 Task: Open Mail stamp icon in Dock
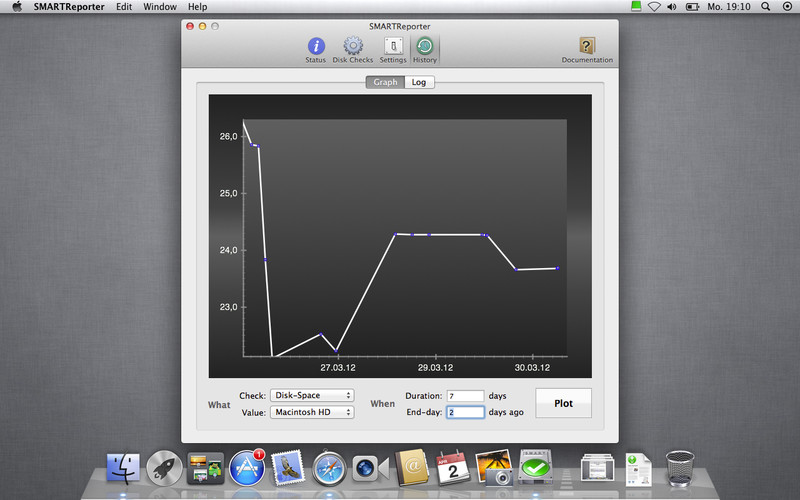tap(288, 468)
